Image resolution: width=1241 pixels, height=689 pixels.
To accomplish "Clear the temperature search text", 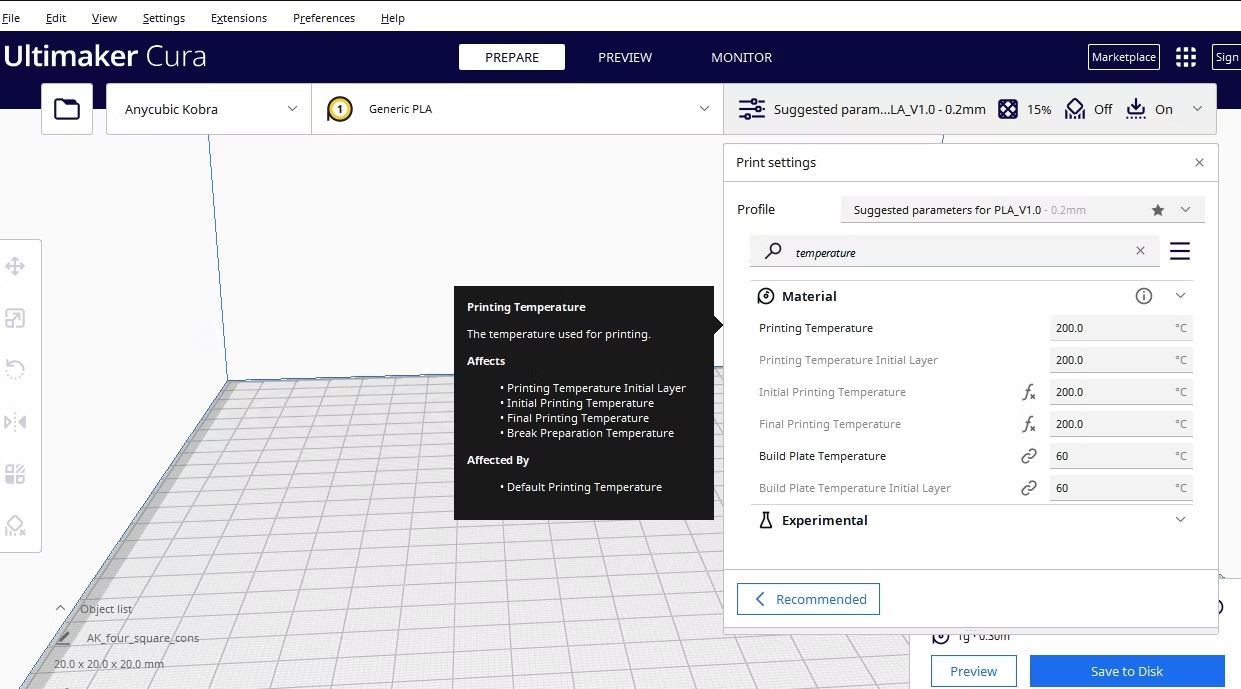I will [x=1140, y=251].
